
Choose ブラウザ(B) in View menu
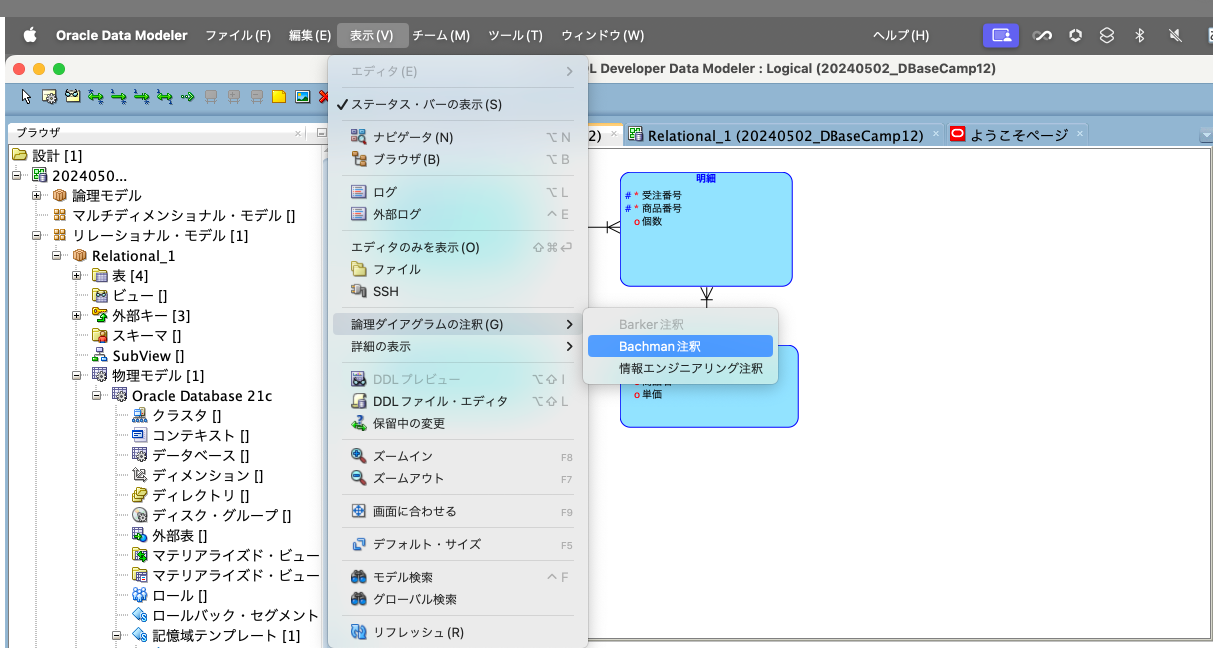459,159
